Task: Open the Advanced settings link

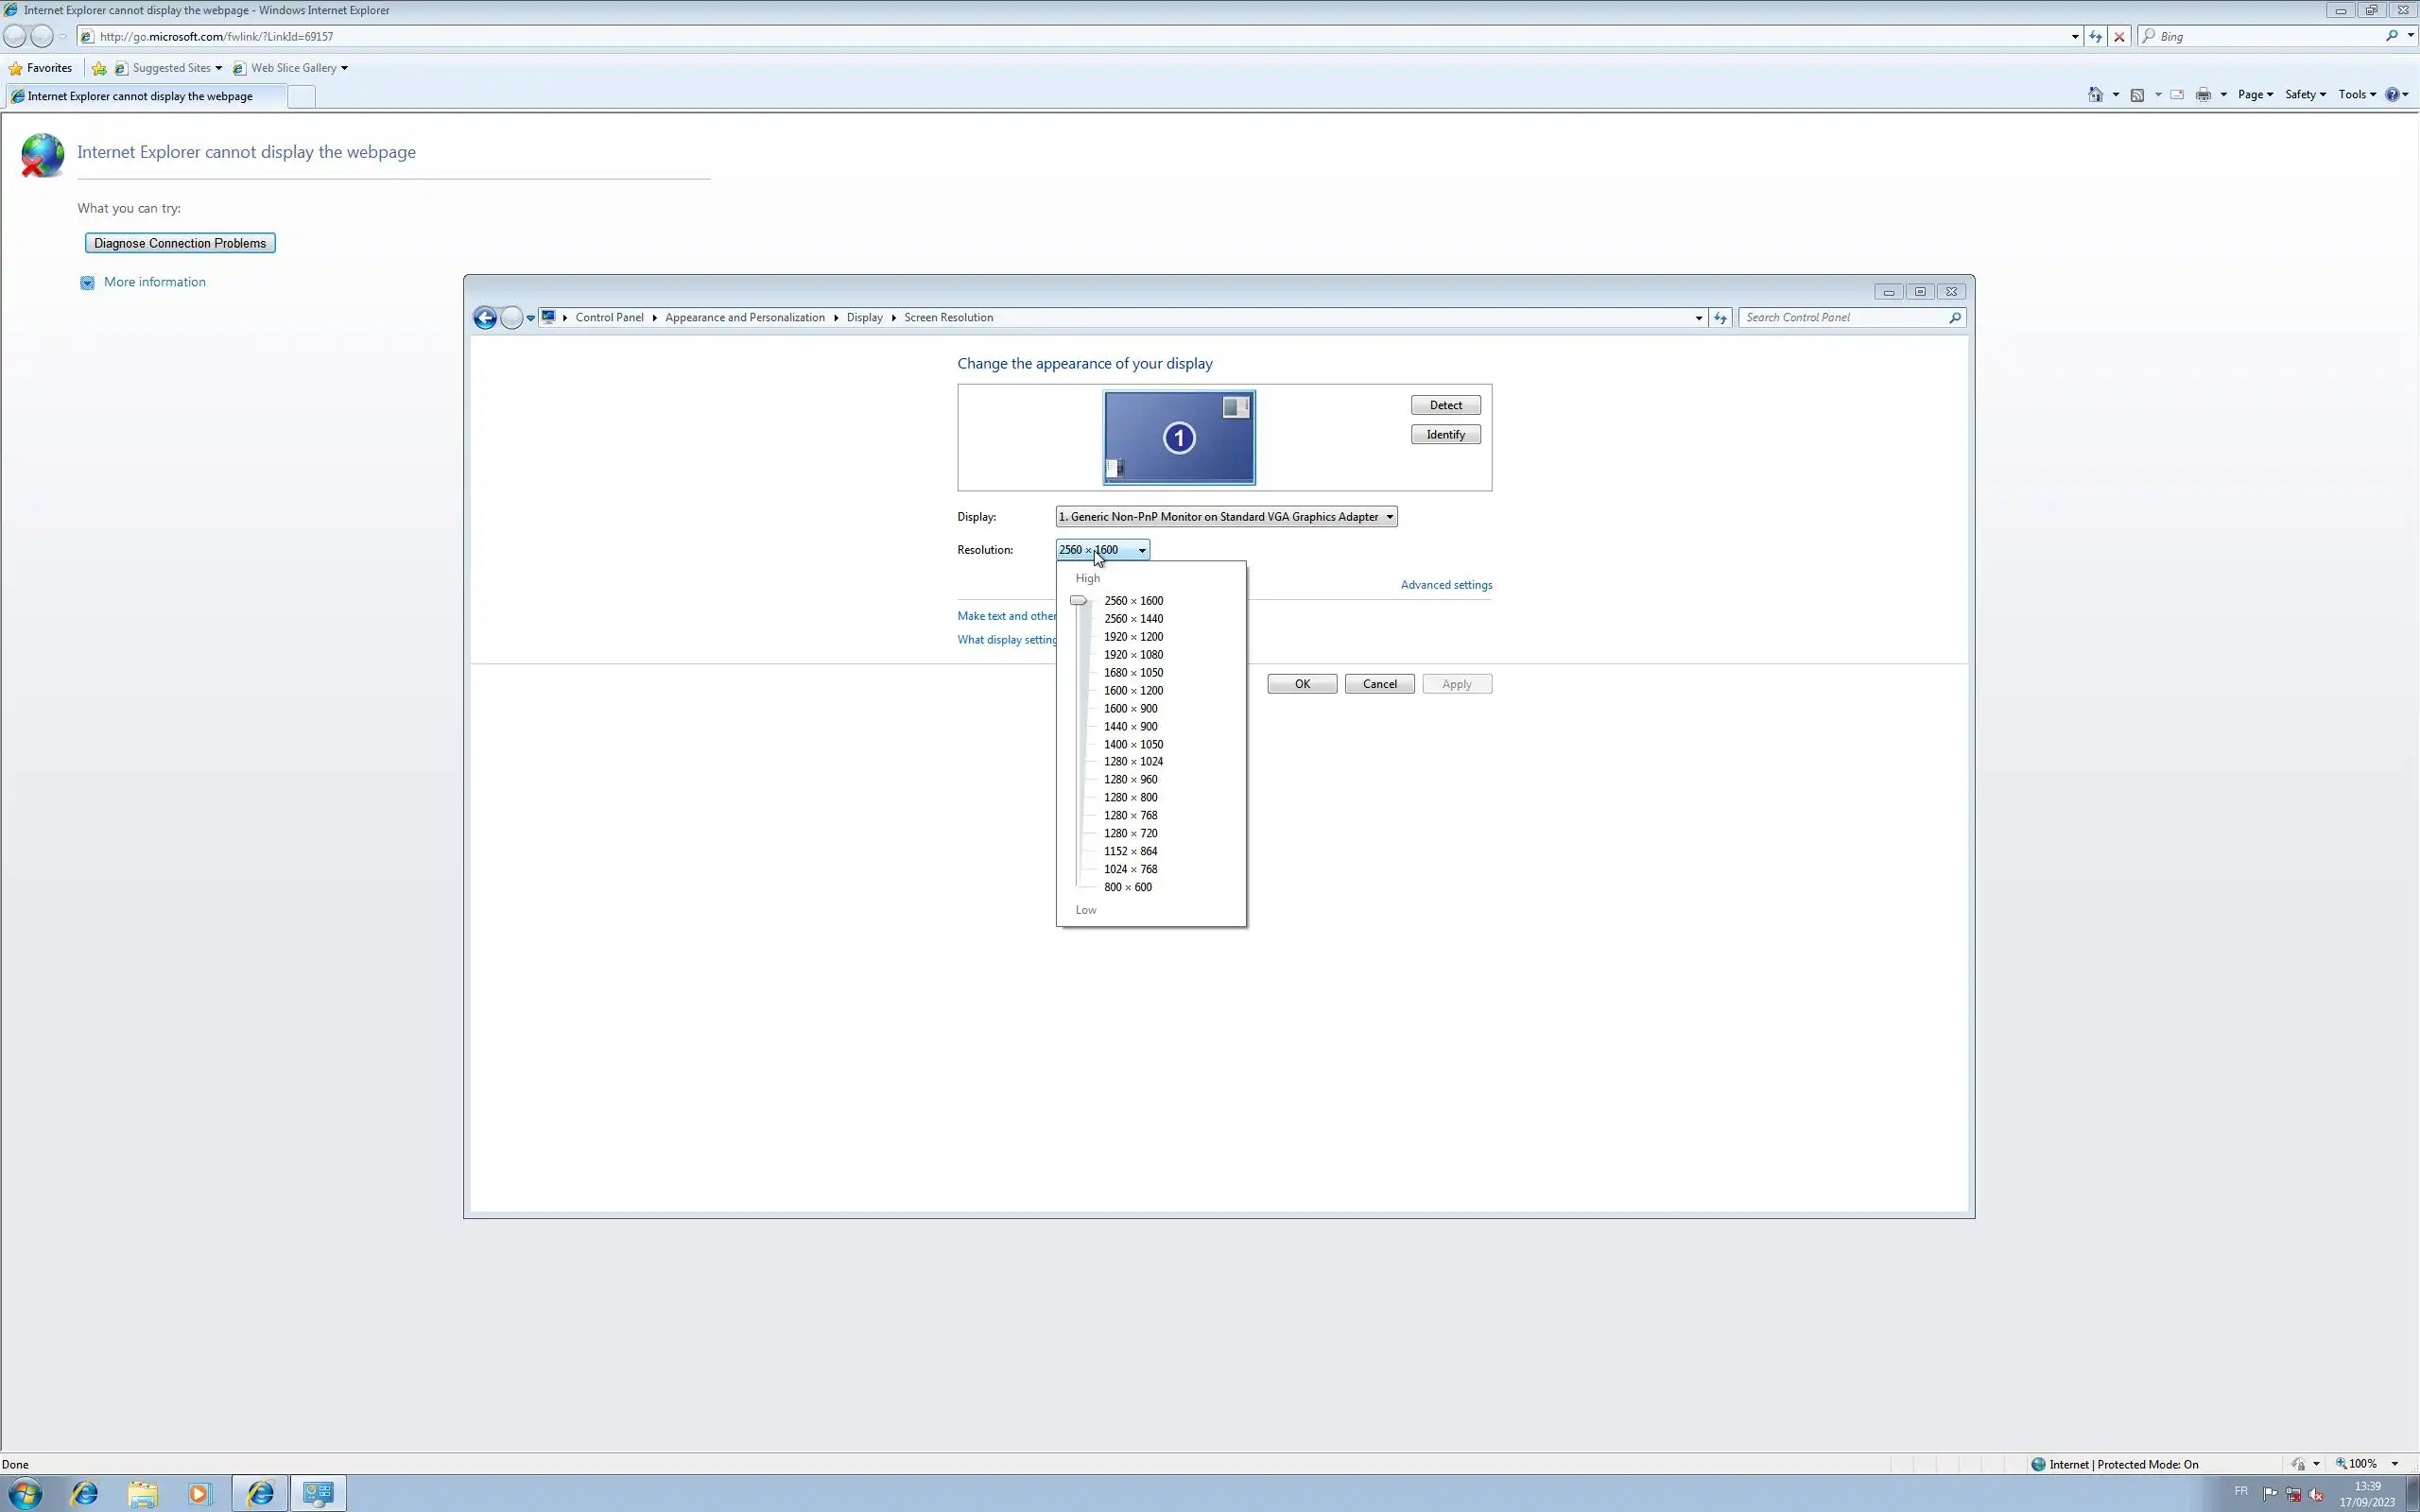Action: [x=1446, y=585]
